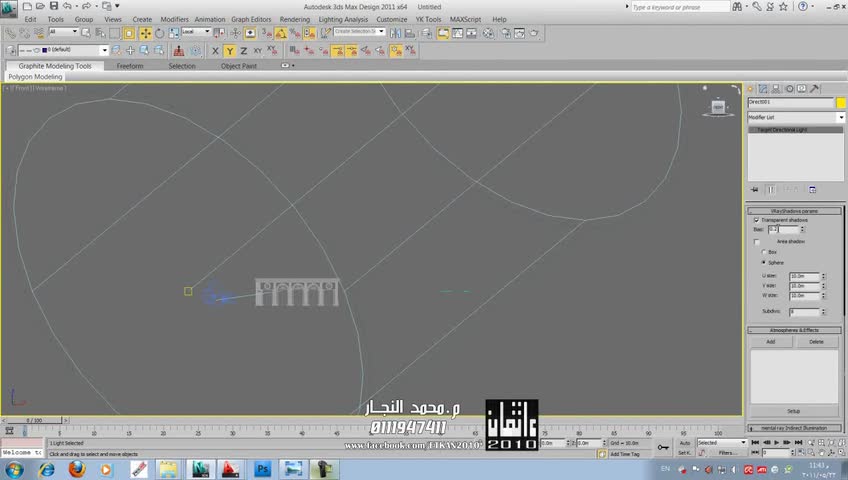Open the Utilities hammer panel tab

(814, 89)
